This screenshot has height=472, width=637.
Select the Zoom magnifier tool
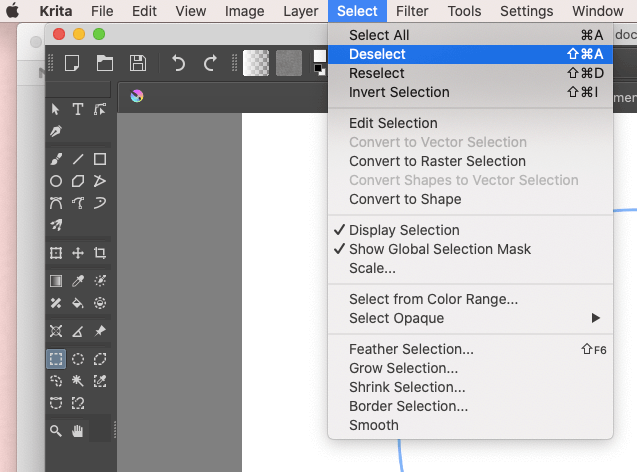[56, 431]
